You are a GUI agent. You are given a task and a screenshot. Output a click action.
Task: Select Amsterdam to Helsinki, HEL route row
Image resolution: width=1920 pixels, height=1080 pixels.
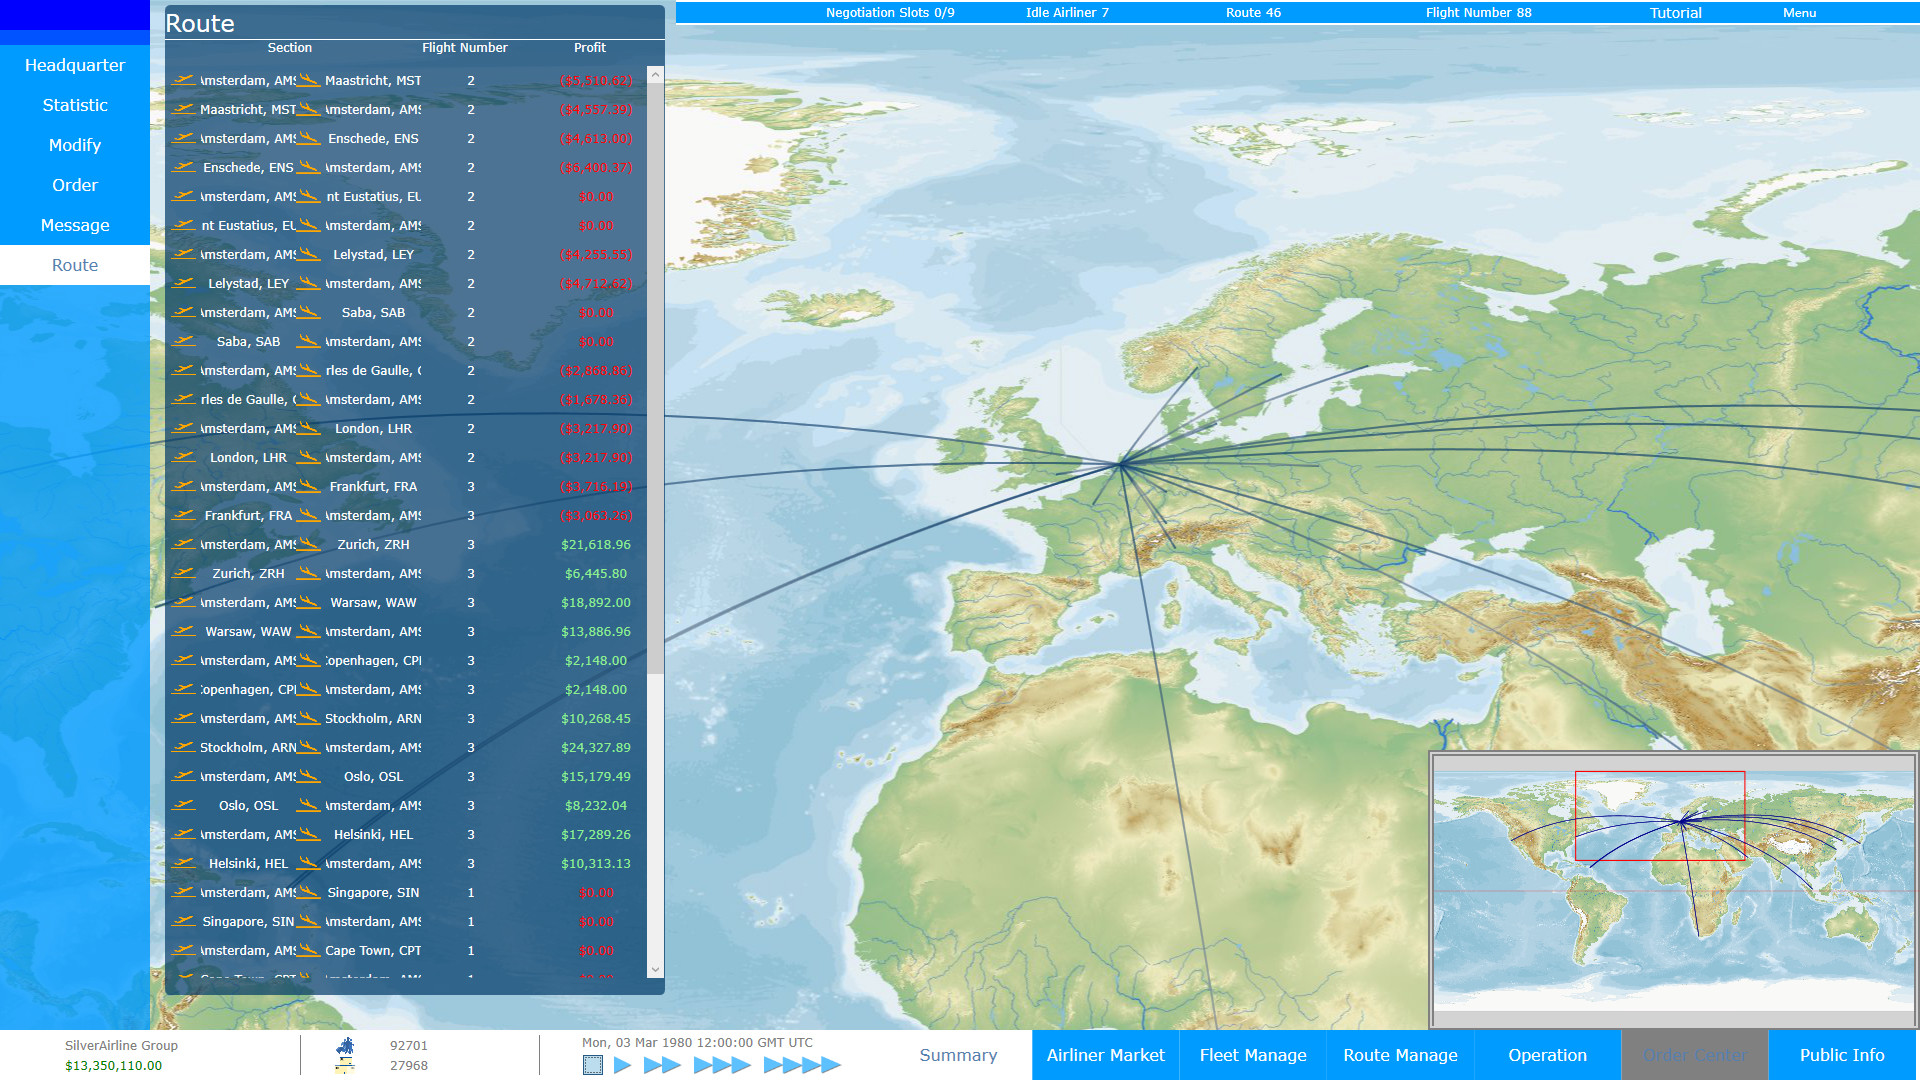400,834
